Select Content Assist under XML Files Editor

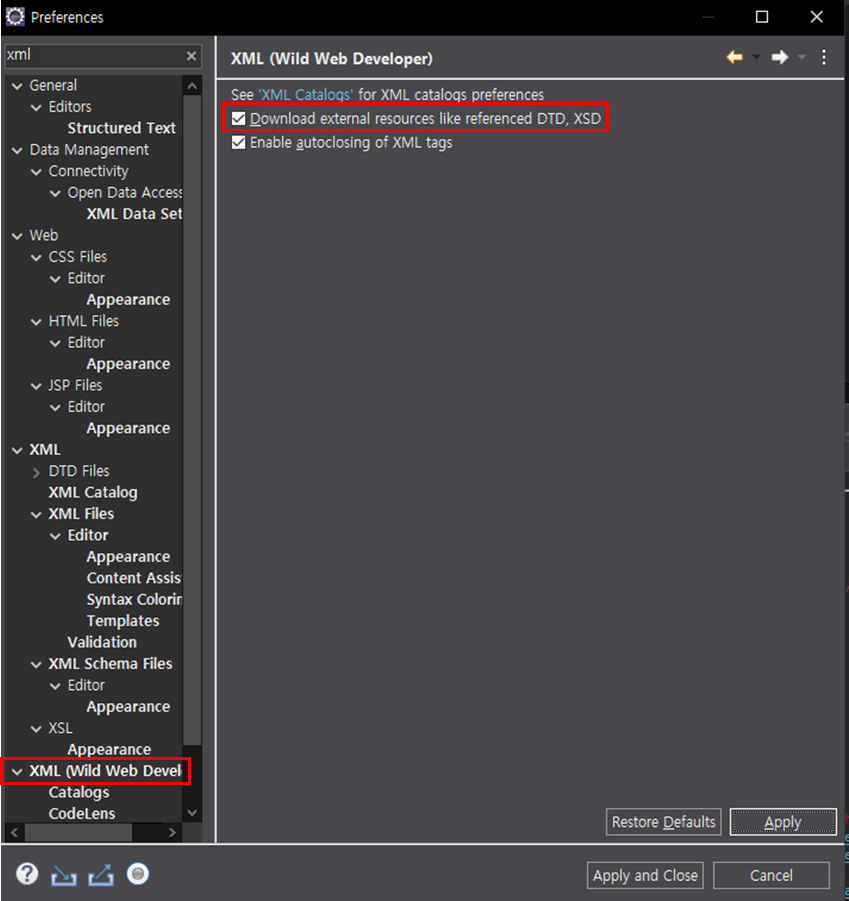coord(134,578)
